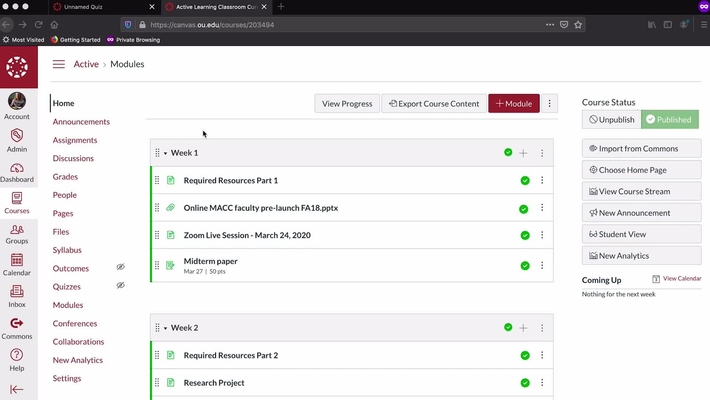
Task: Add an item to Week 1 module
Action: (x=523, y=153)
